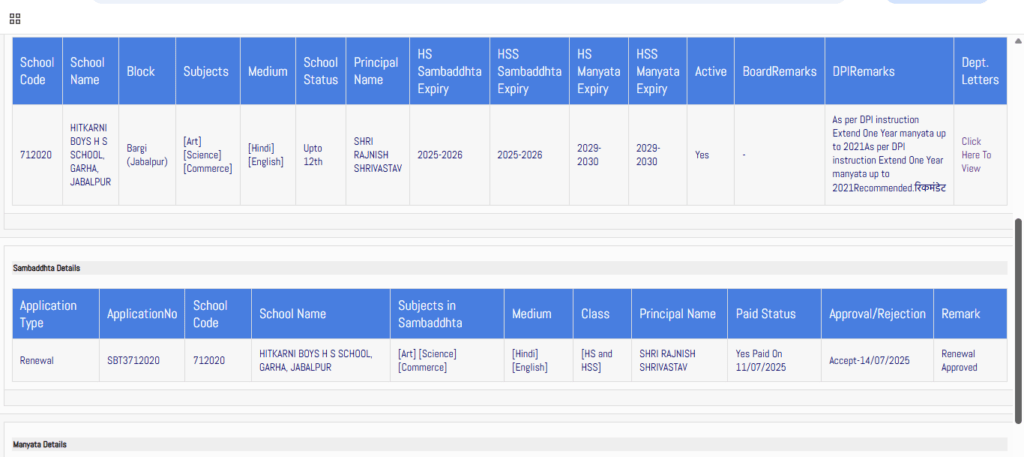
Task: Click the 'Approval/Rejection' column header
Action: (x=876, y=314)
